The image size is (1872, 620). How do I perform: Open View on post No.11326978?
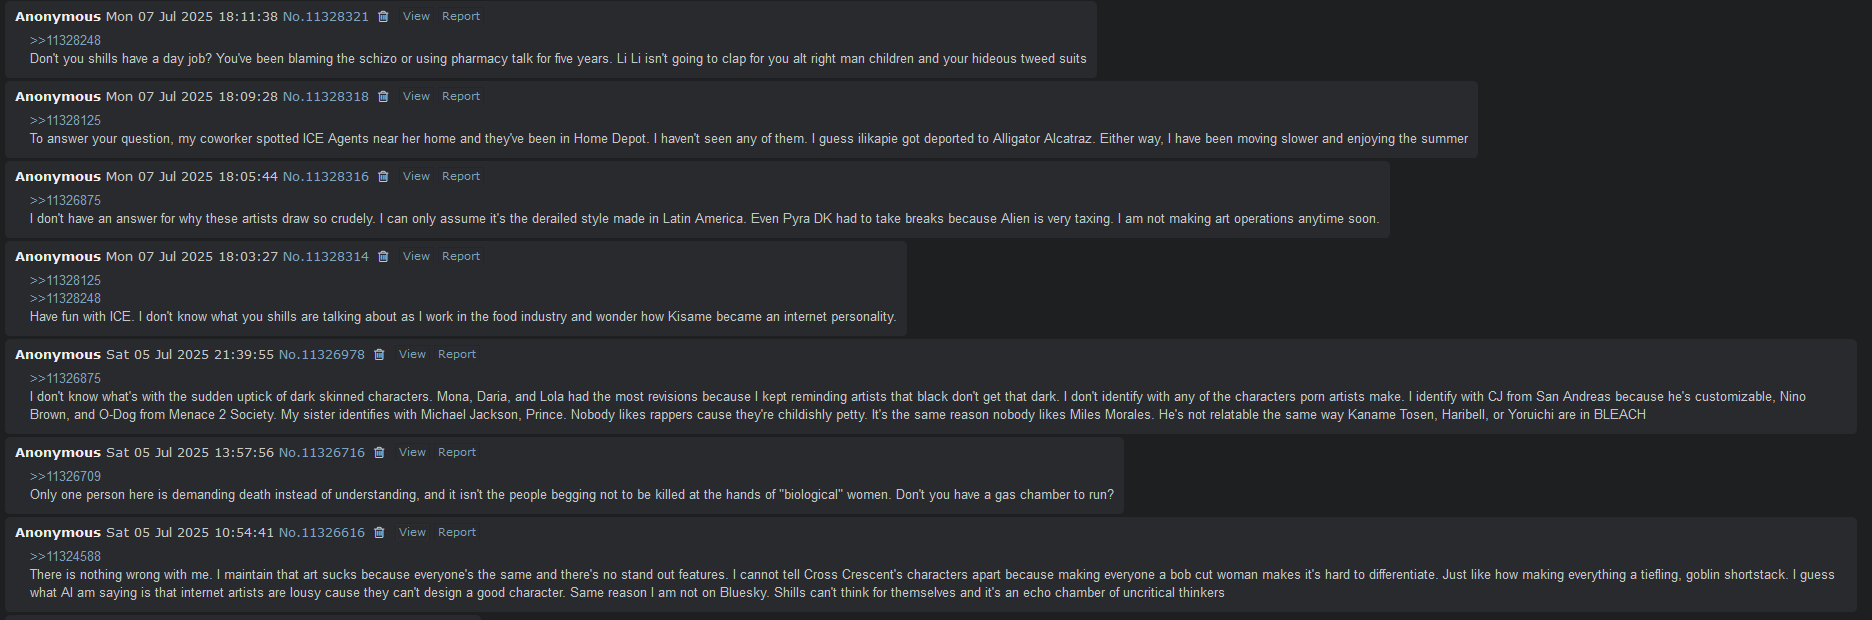click(412, 355)
